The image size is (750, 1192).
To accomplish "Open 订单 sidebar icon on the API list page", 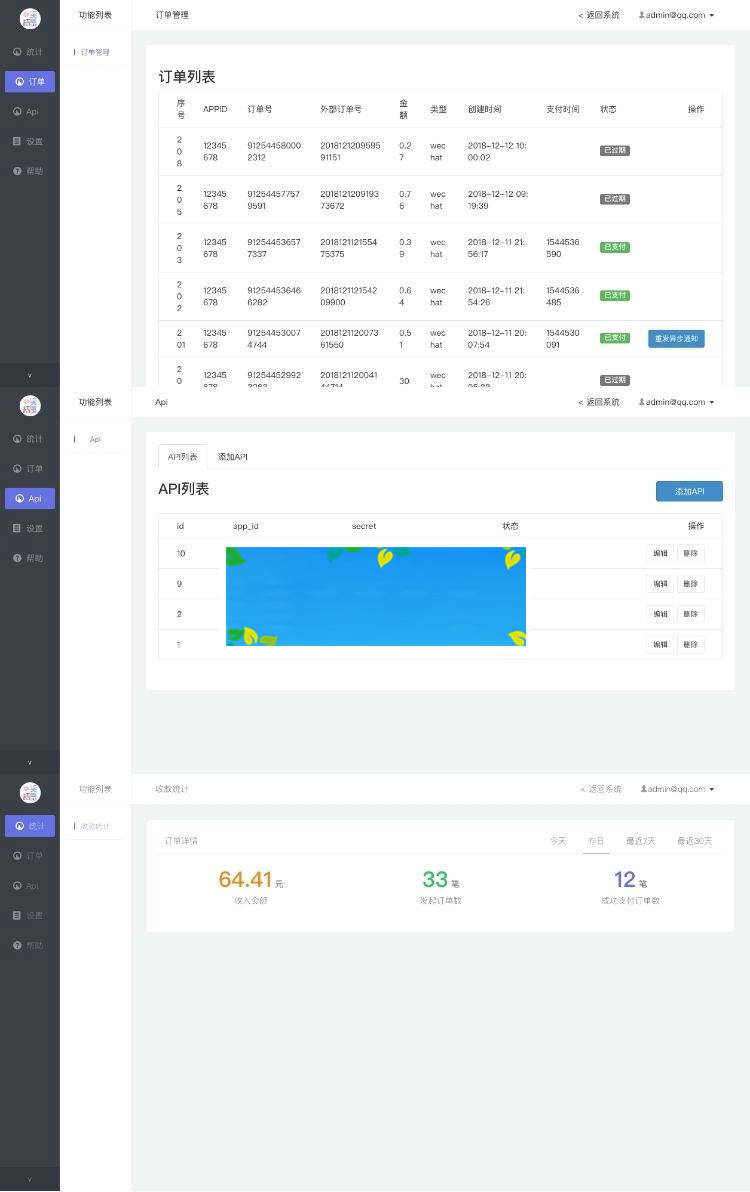I will [x=17, y=469].
